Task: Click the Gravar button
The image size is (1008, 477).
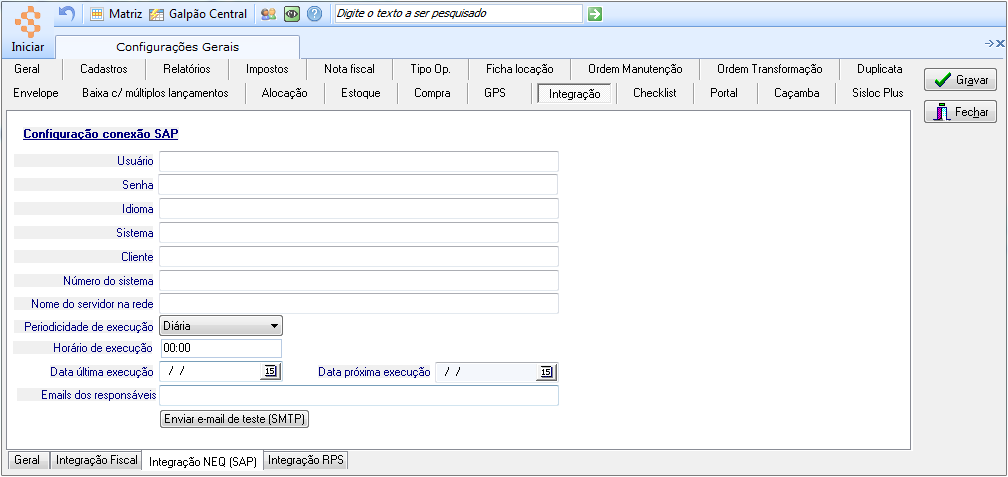Action: click(960, 80)
